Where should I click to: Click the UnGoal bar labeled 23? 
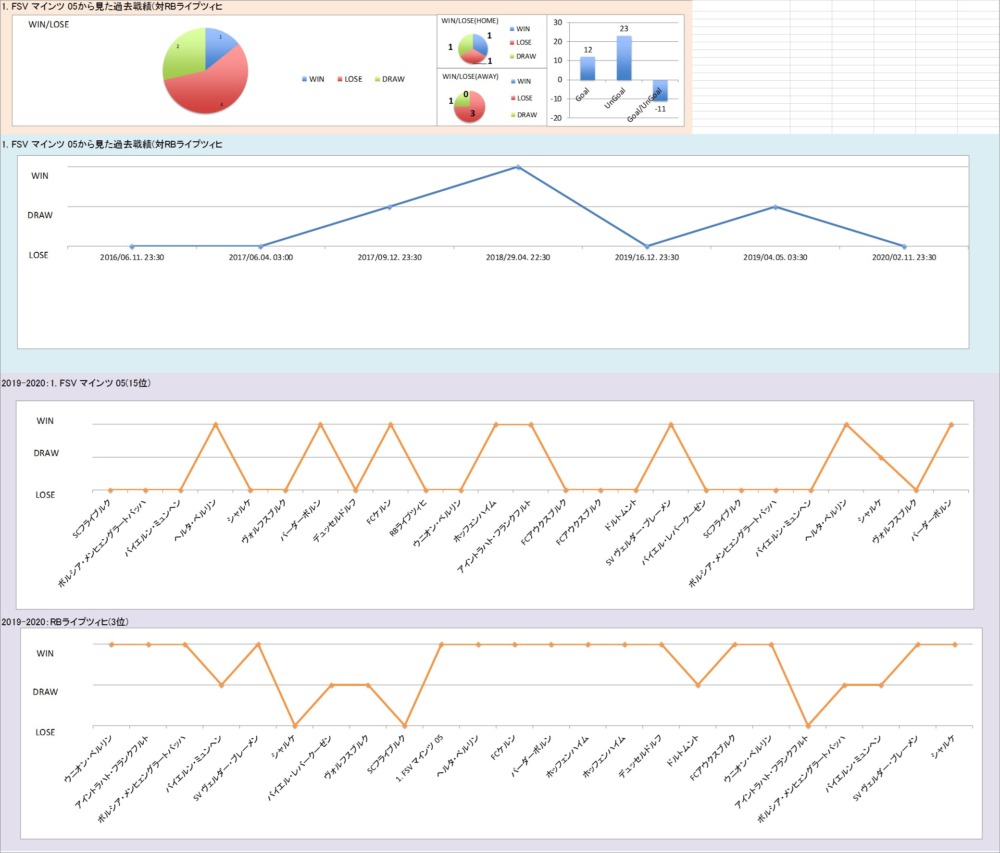[625, 58]
